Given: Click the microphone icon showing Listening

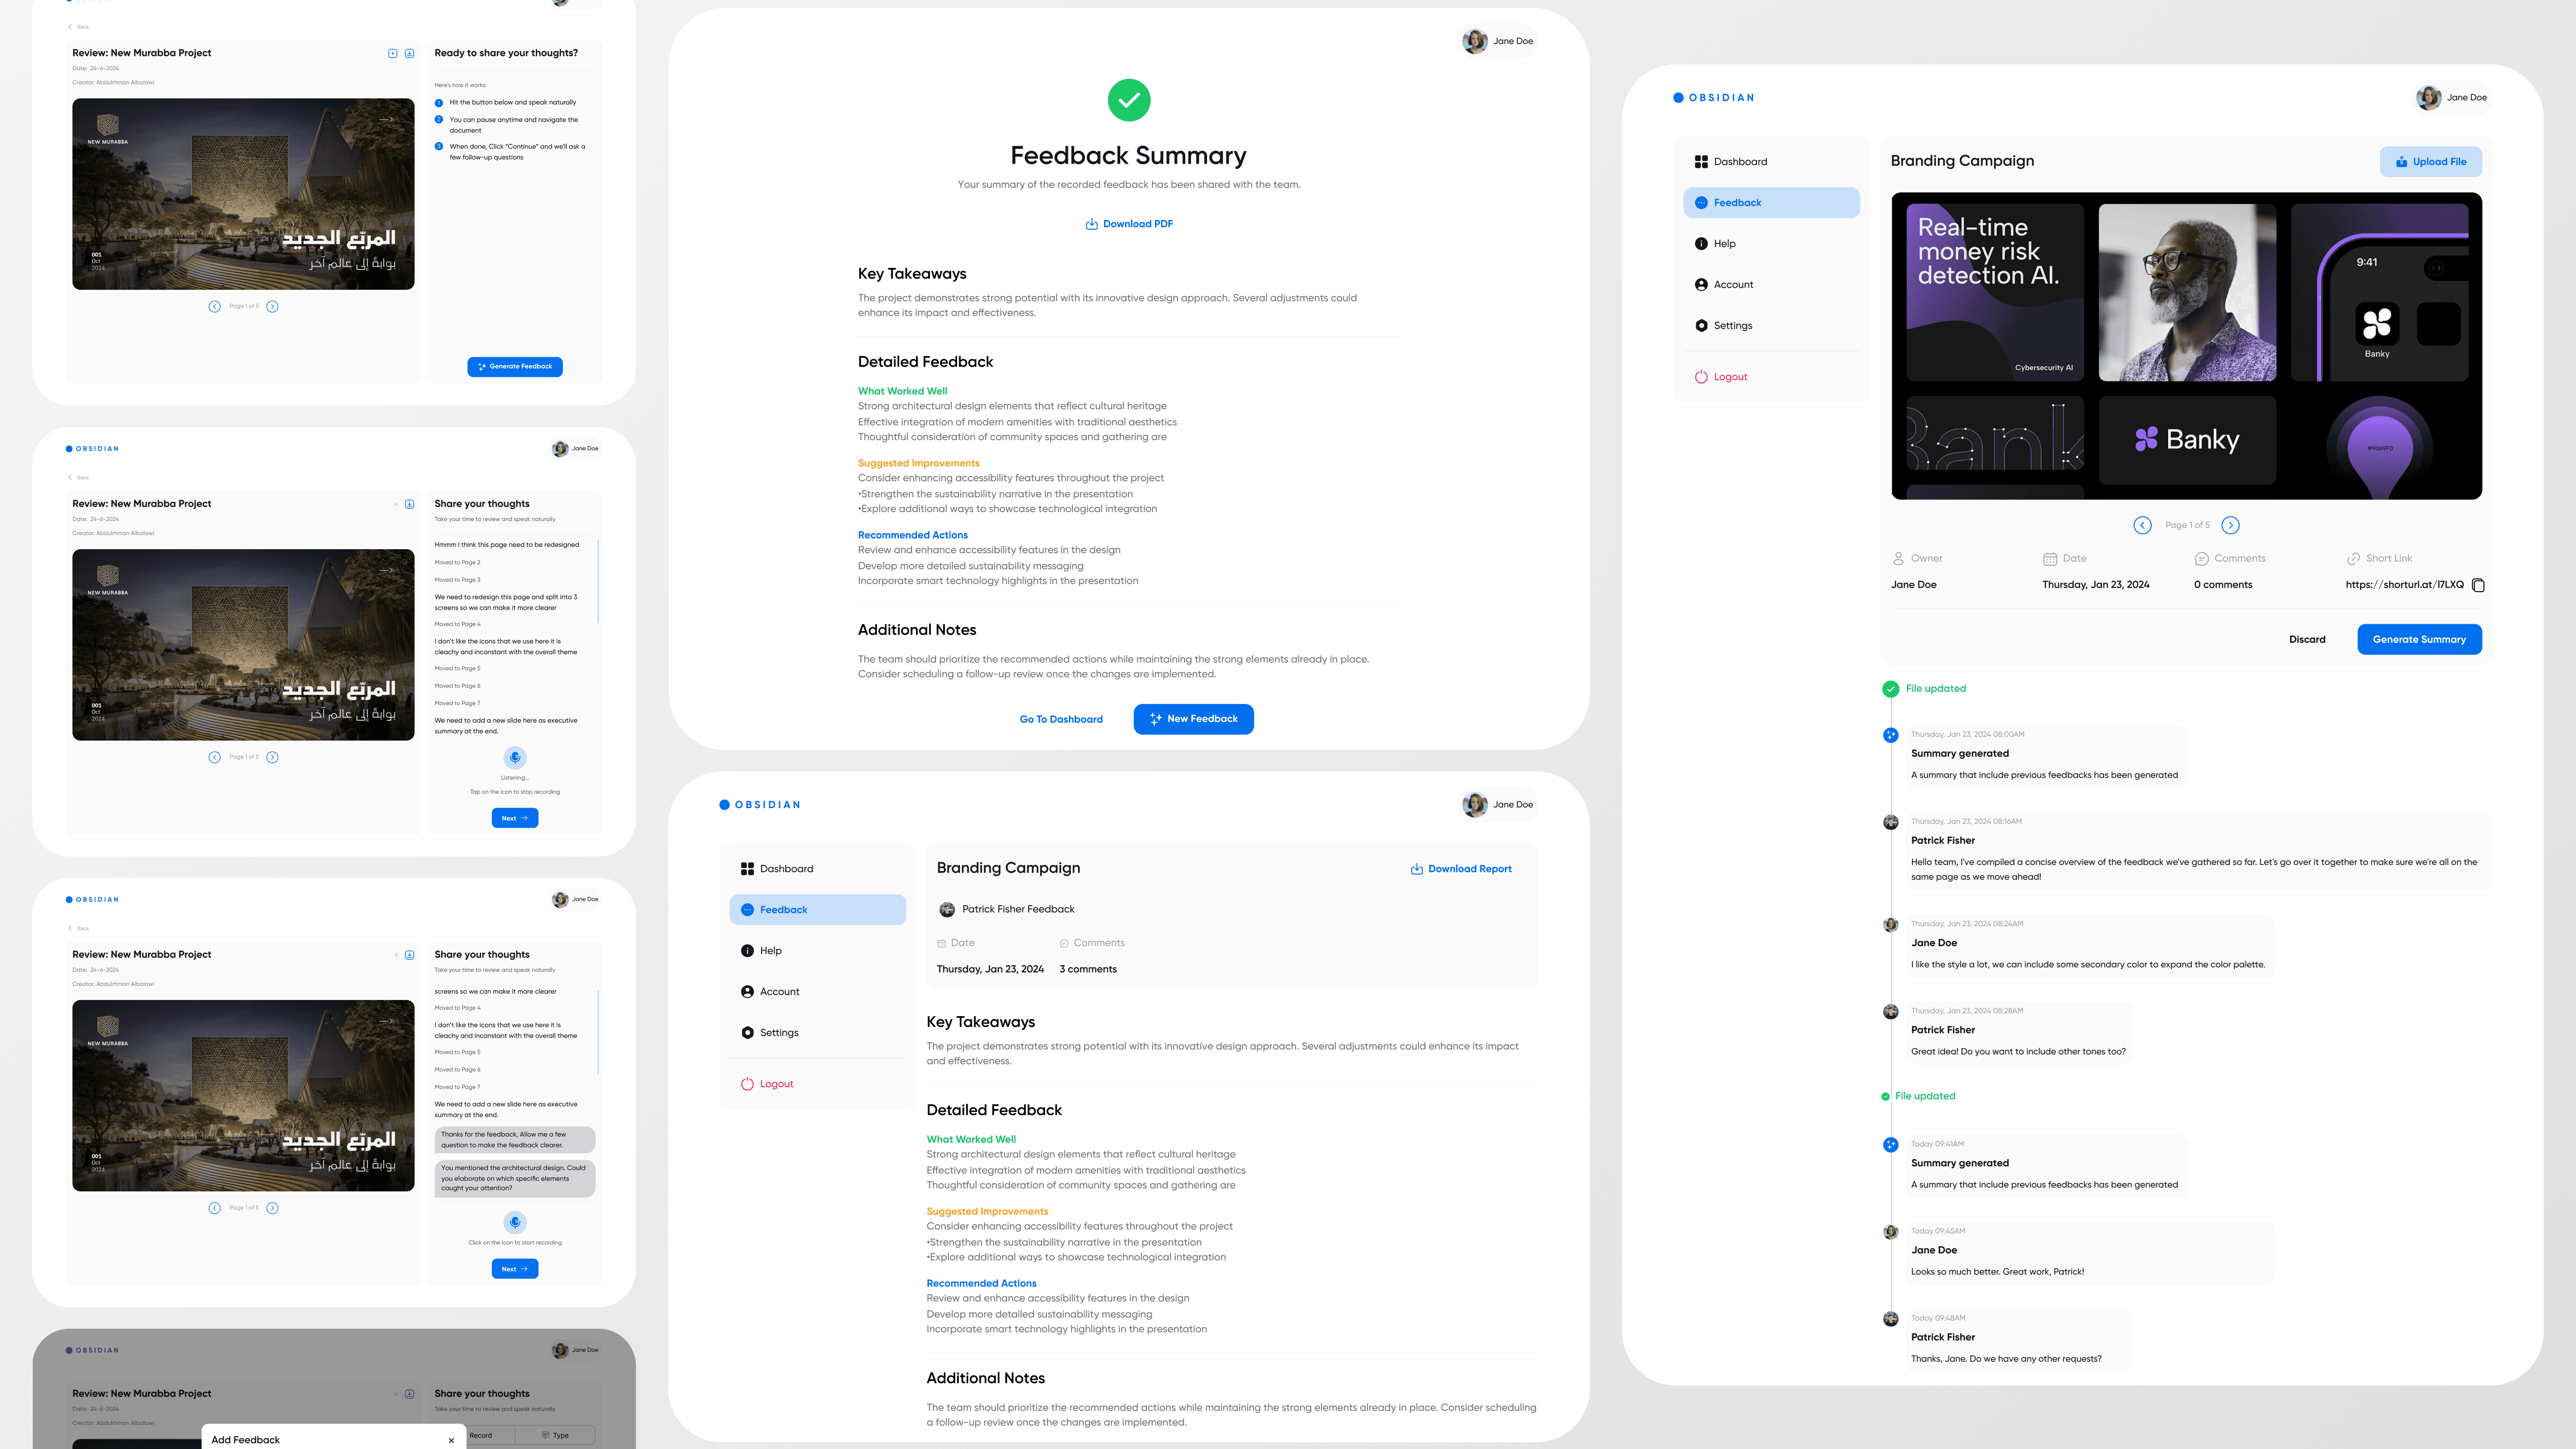Looking at the screenshot, I should pyautogui.click(x=515, y=757).
